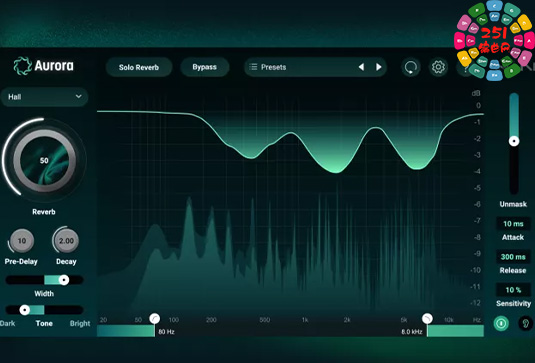
Task: Click the large Reverb amount knob
Action: pos(44,160)
